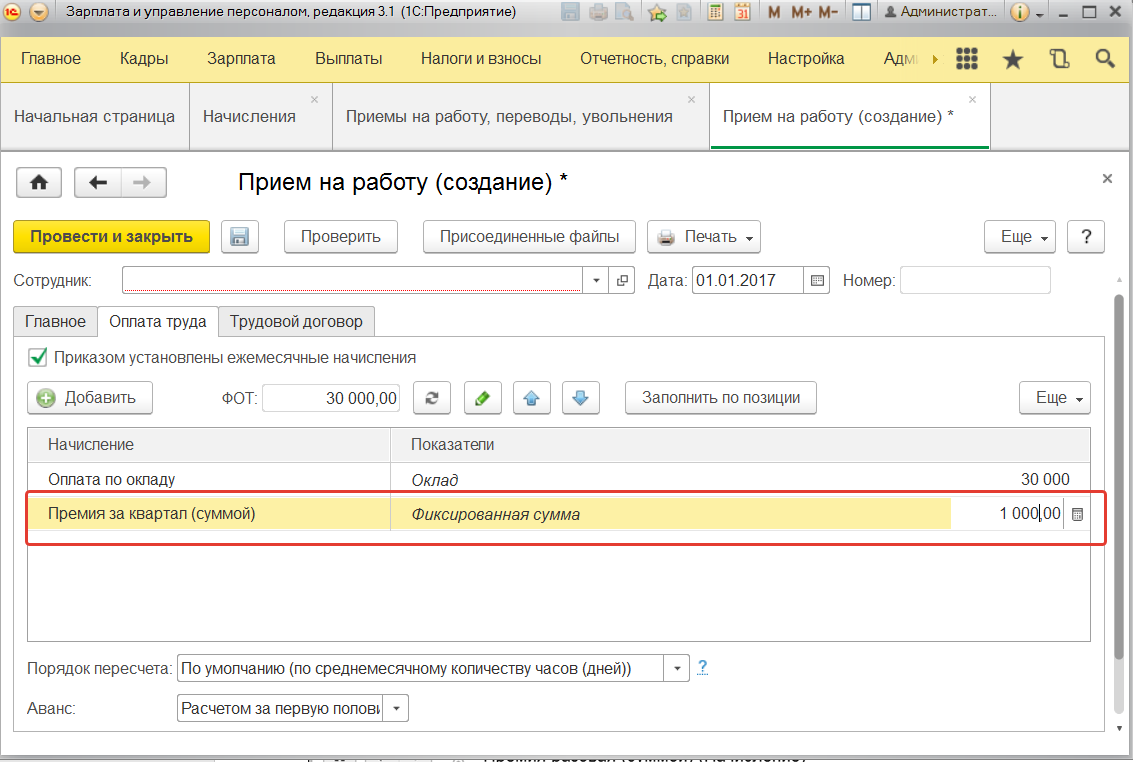Click the M- memory subtract button
The image size is (1133, 762).
(x=828, y=12)
